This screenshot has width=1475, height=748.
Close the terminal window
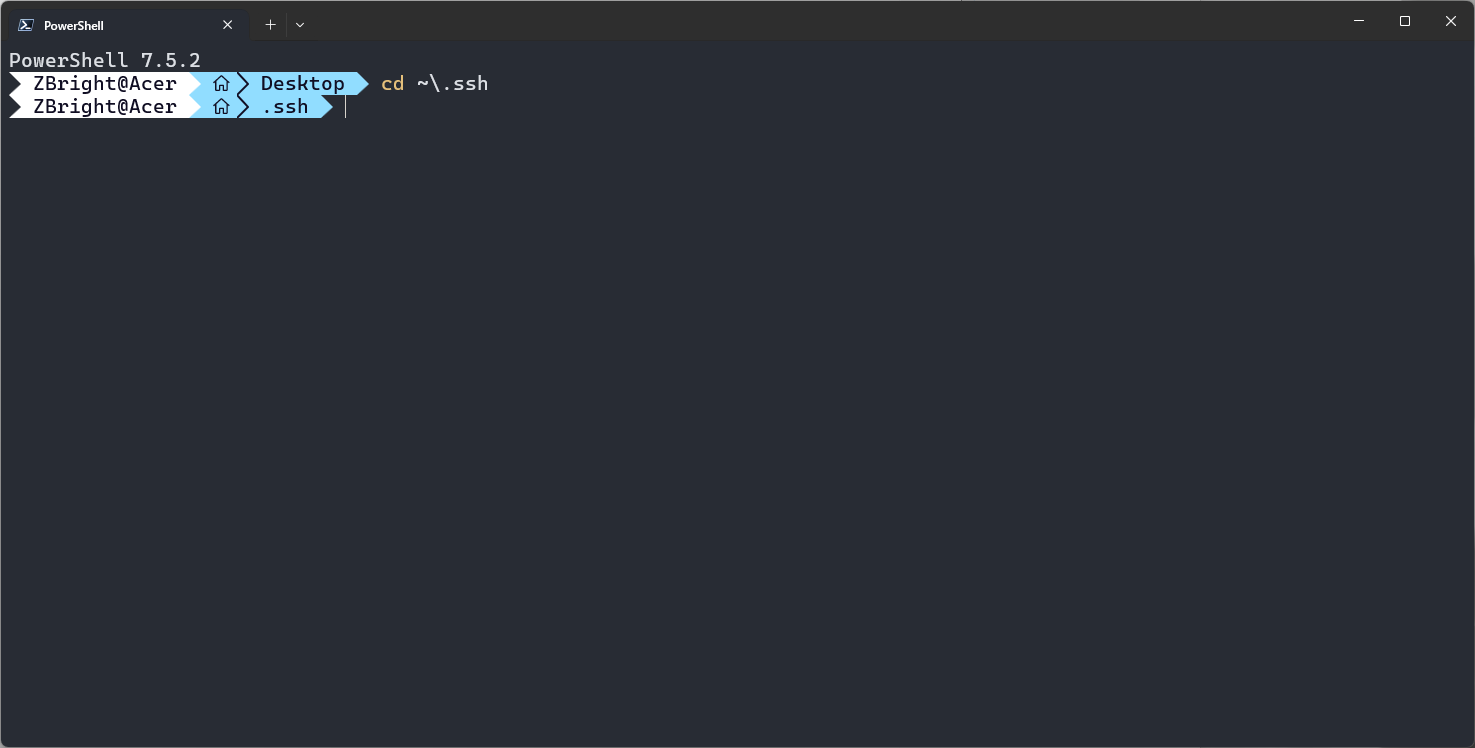(1451, 21)
